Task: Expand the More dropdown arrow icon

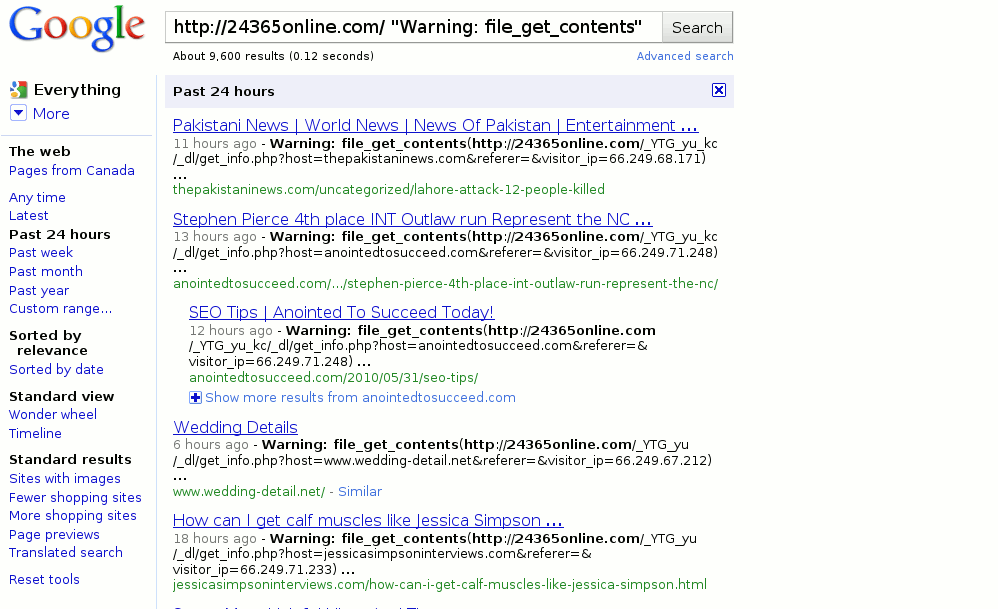Action: (18, 113)
